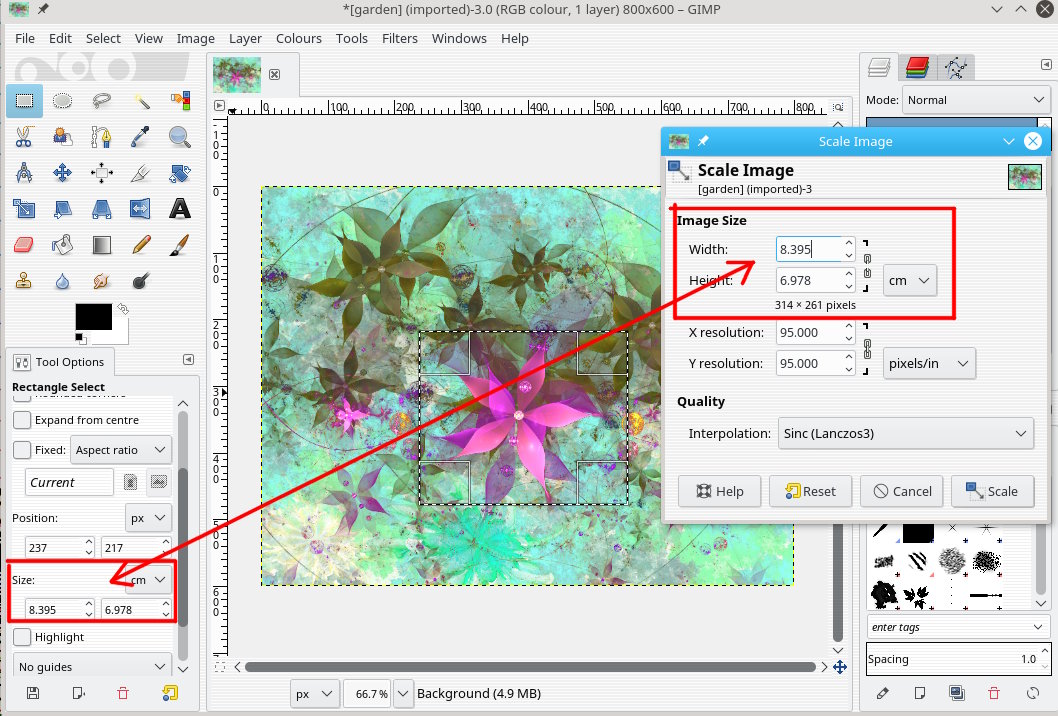1058x716 pixels.
Task: Enable the Fixed aspect ratio checkbox
Action: coord(22,449)
